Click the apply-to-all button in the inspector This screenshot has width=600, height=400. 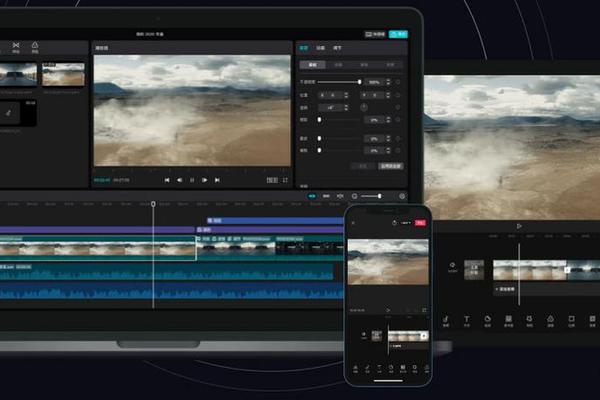click(x=391, y=166)
